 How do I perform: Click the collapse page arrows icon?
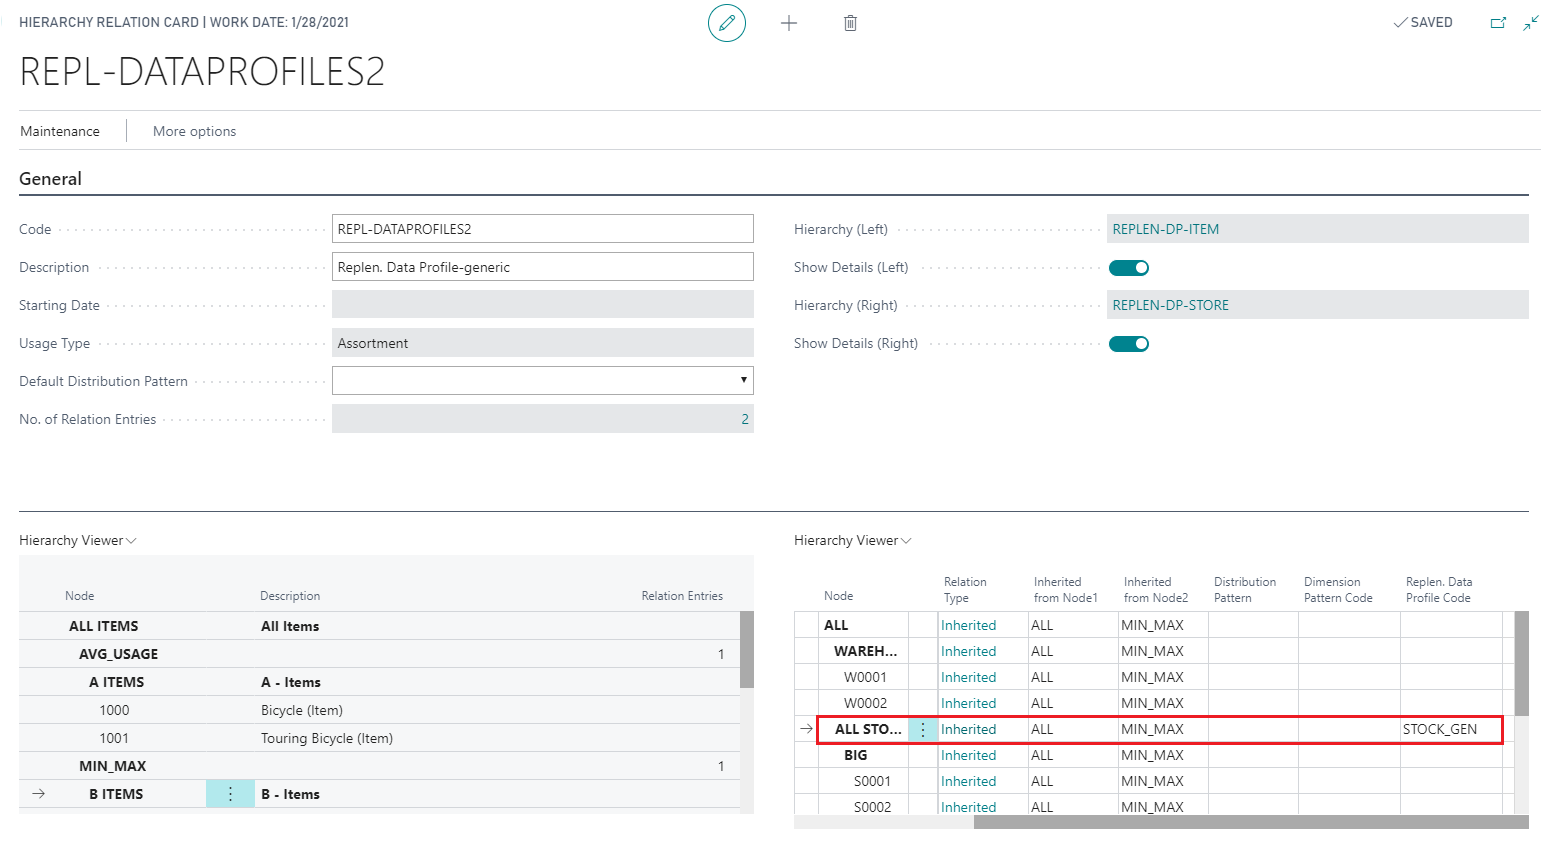click(1530, 23)
